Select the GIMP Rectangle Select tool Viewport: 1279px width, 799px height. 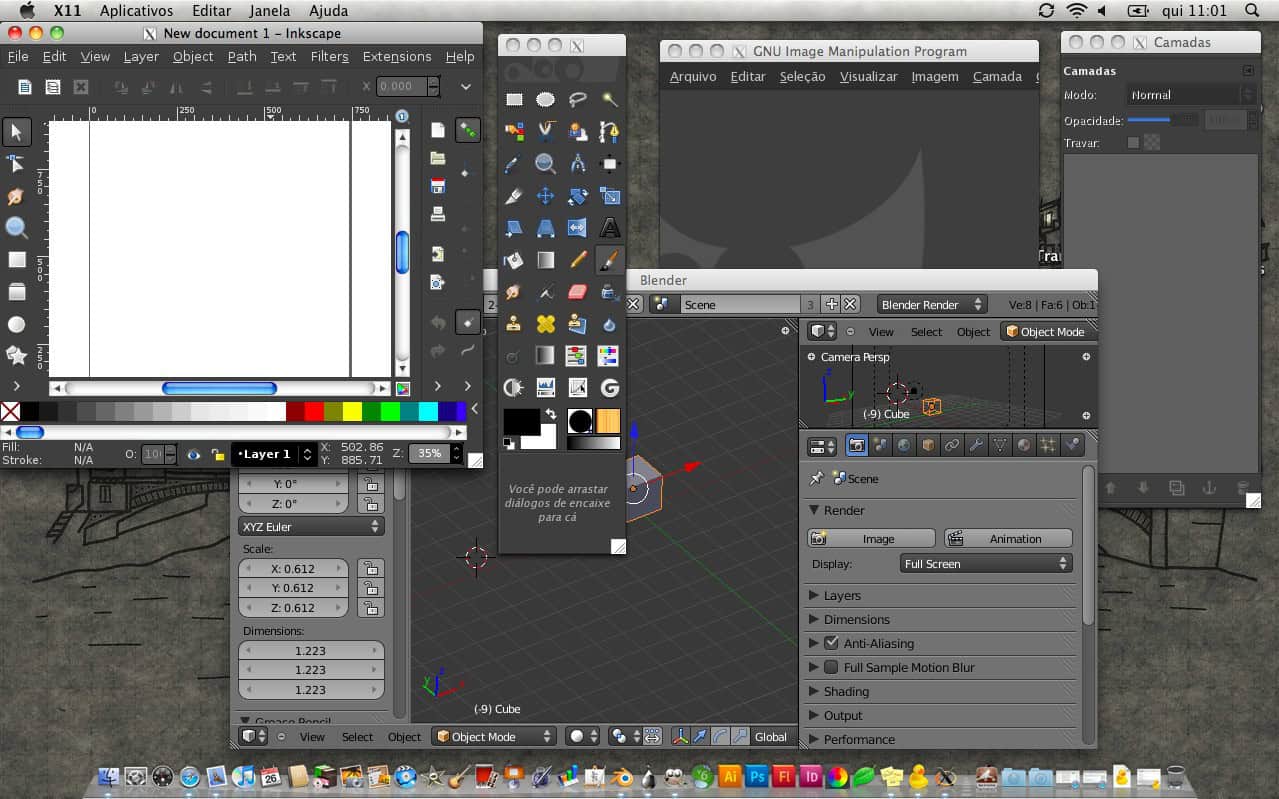(514, 100)
